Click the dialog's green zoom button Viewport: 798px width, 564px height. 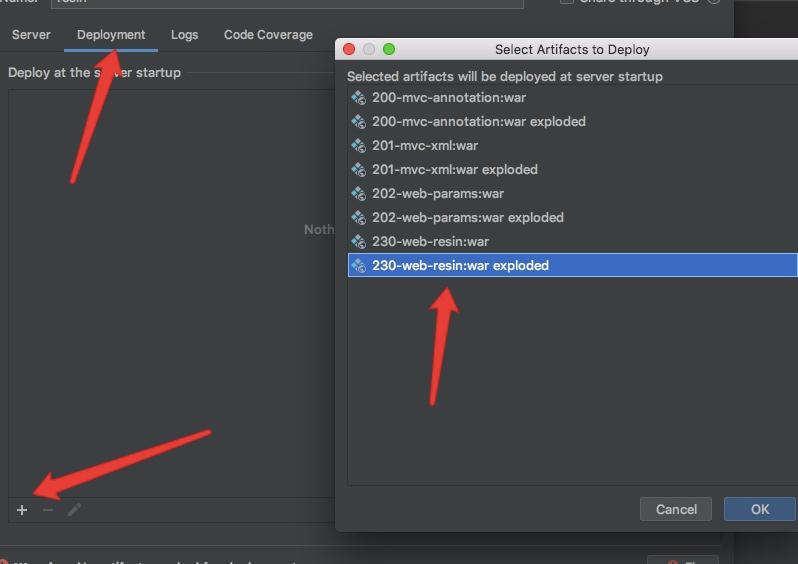coord(389,49)
